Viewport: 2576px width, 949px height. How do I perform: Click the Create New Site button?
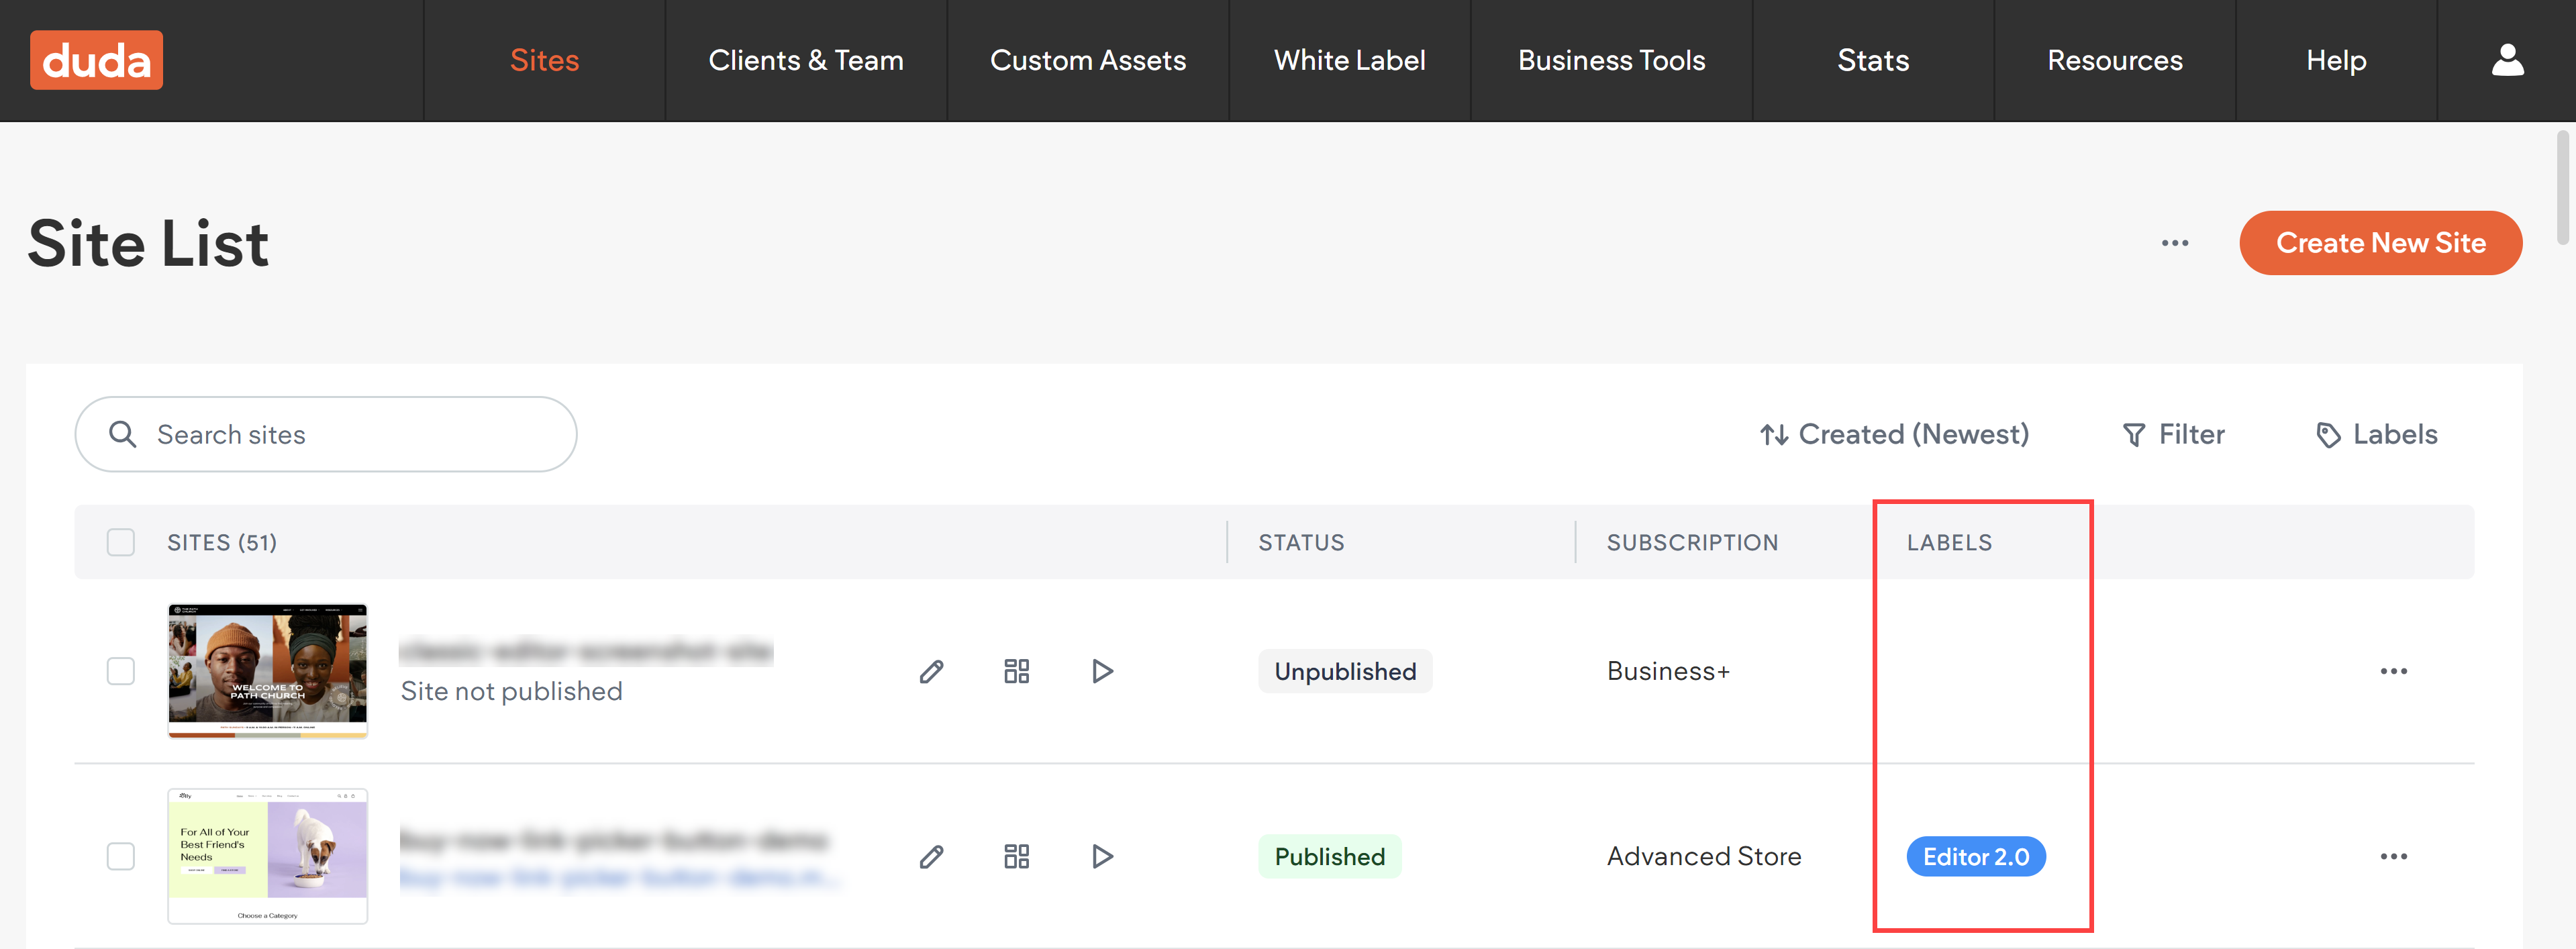[2381, 242]
